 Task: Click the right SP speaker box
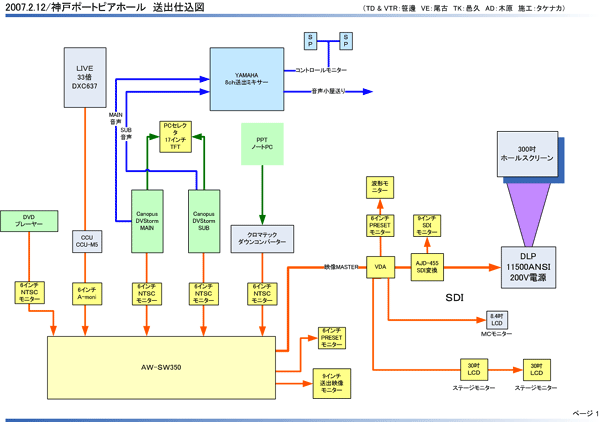[346, 40]
